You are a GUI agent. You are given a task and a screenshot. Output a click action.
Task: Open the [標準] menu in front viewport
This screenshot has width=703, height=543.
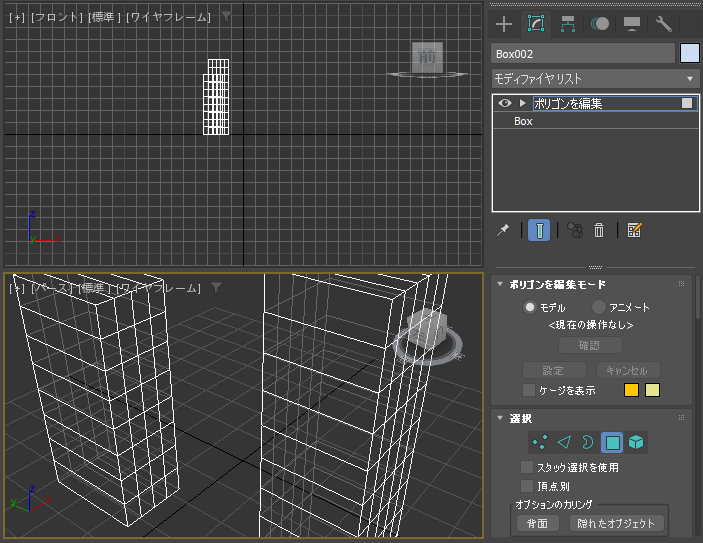(104, 17)
